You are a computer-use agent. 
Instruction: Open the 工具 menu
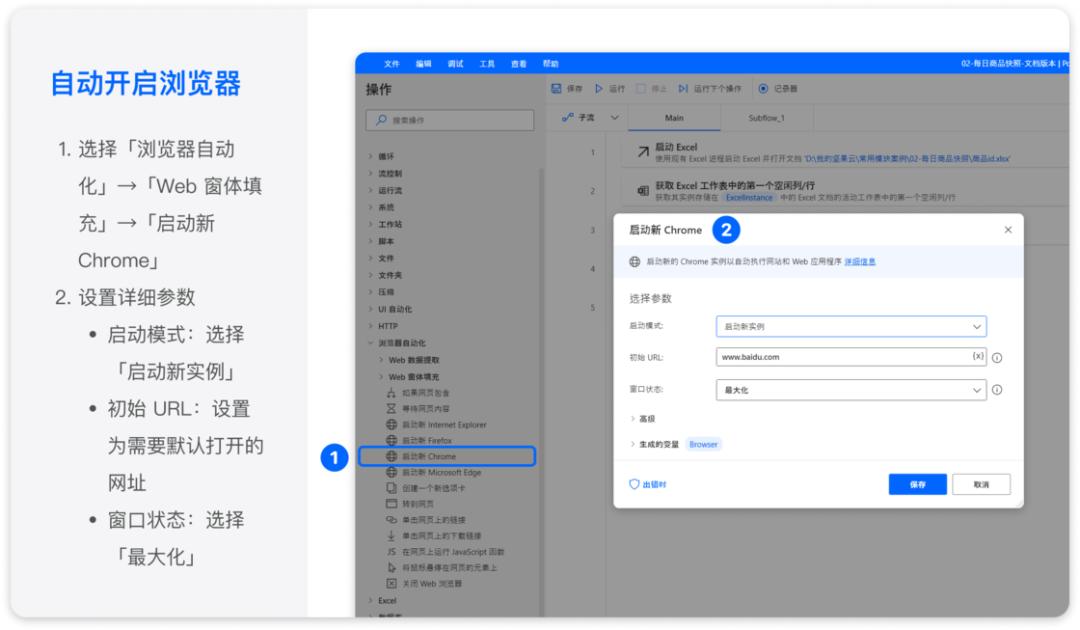tap(487, 63)
